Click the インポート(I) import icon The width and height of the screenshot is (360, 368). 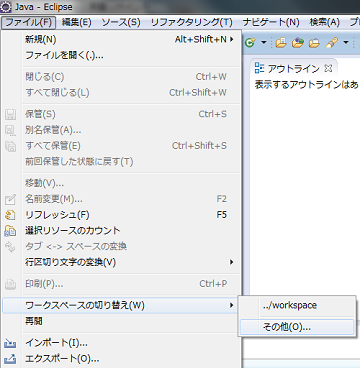coord(10,343)
